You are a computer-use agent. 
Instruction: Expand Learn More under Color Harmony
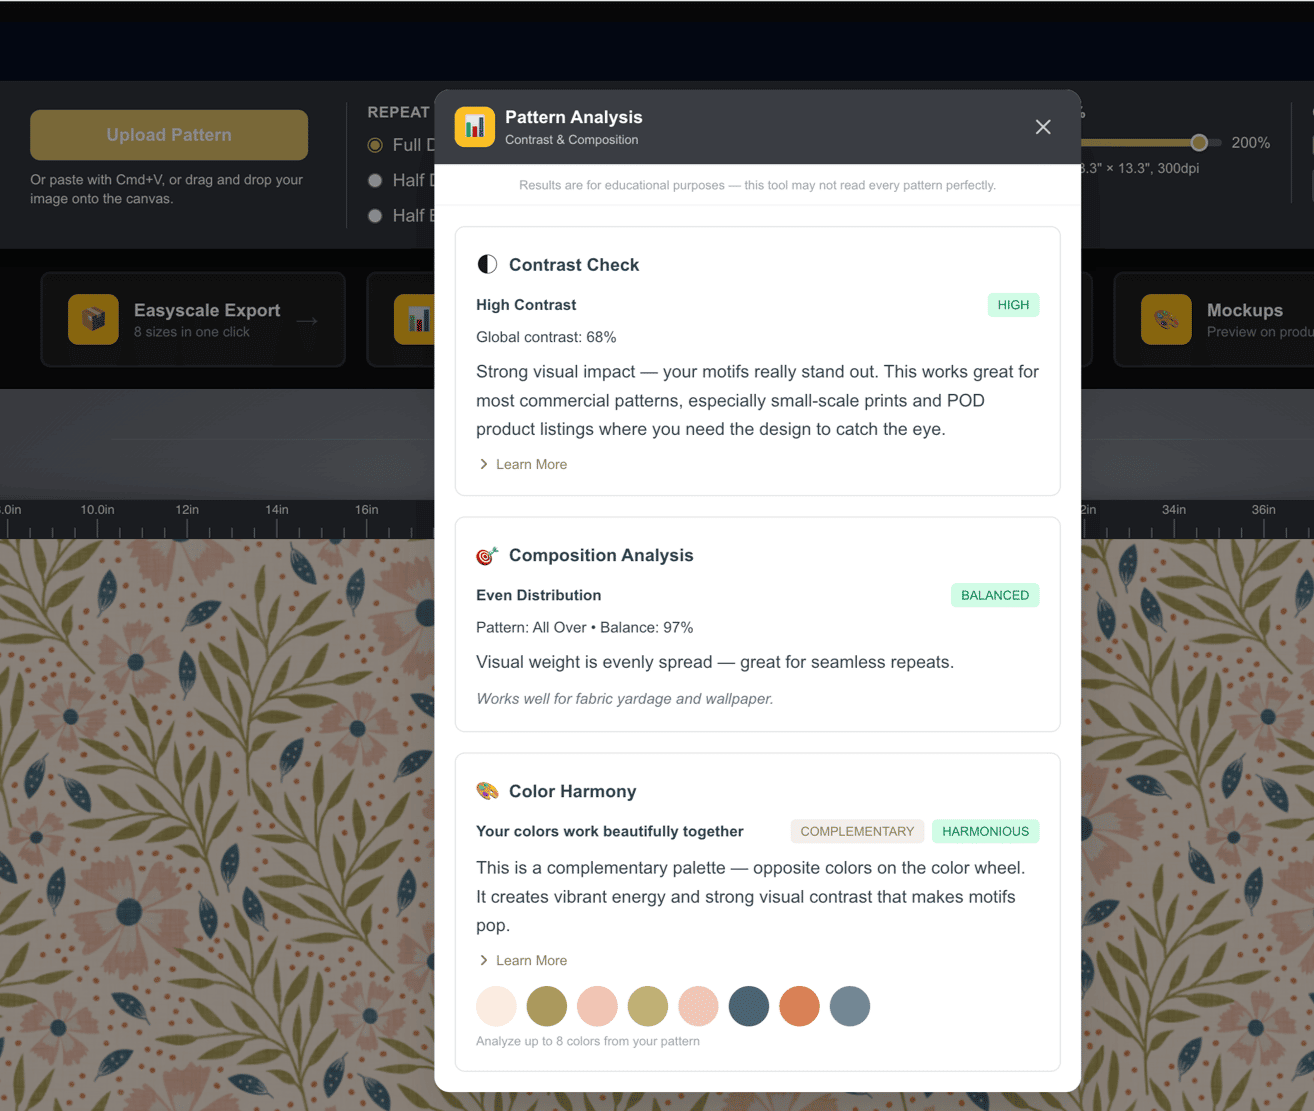coord(523,960)
